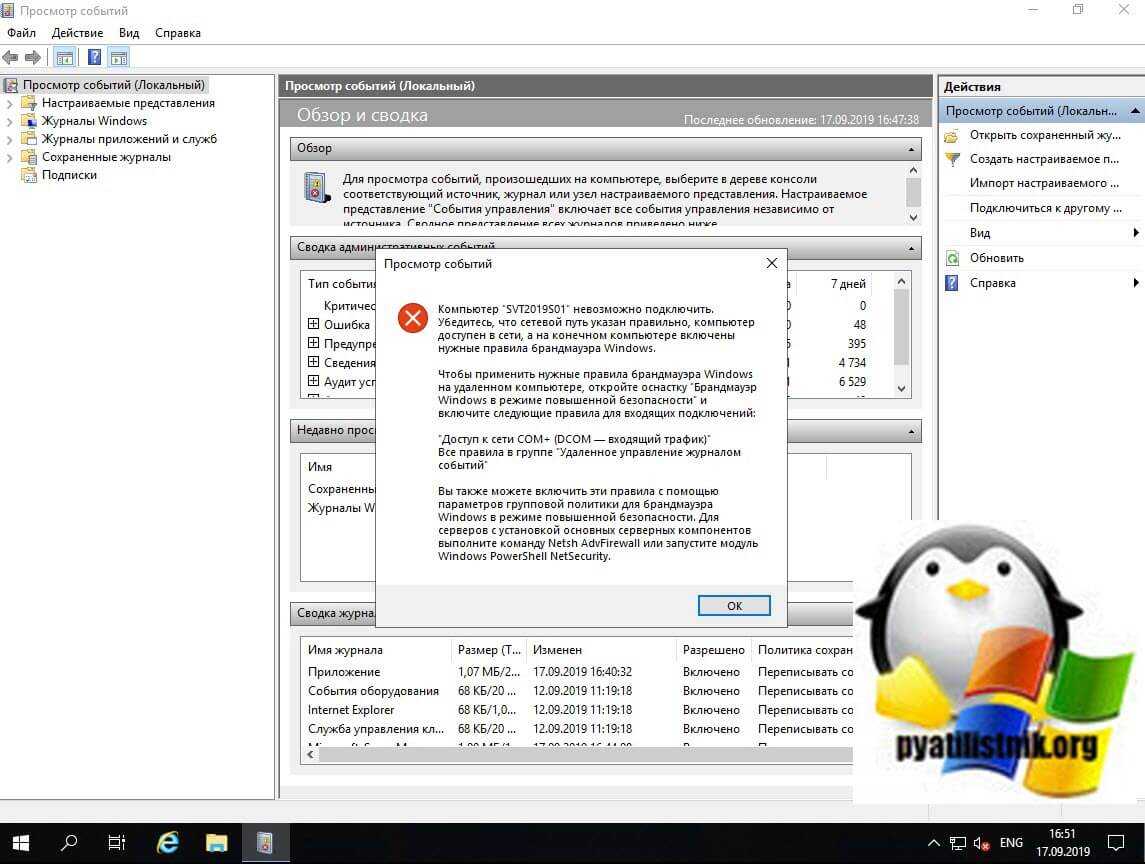This screenshot has width=1145, height=864.
Task: Expand the Ошибка event type row
Action: [x=313, y=324]
